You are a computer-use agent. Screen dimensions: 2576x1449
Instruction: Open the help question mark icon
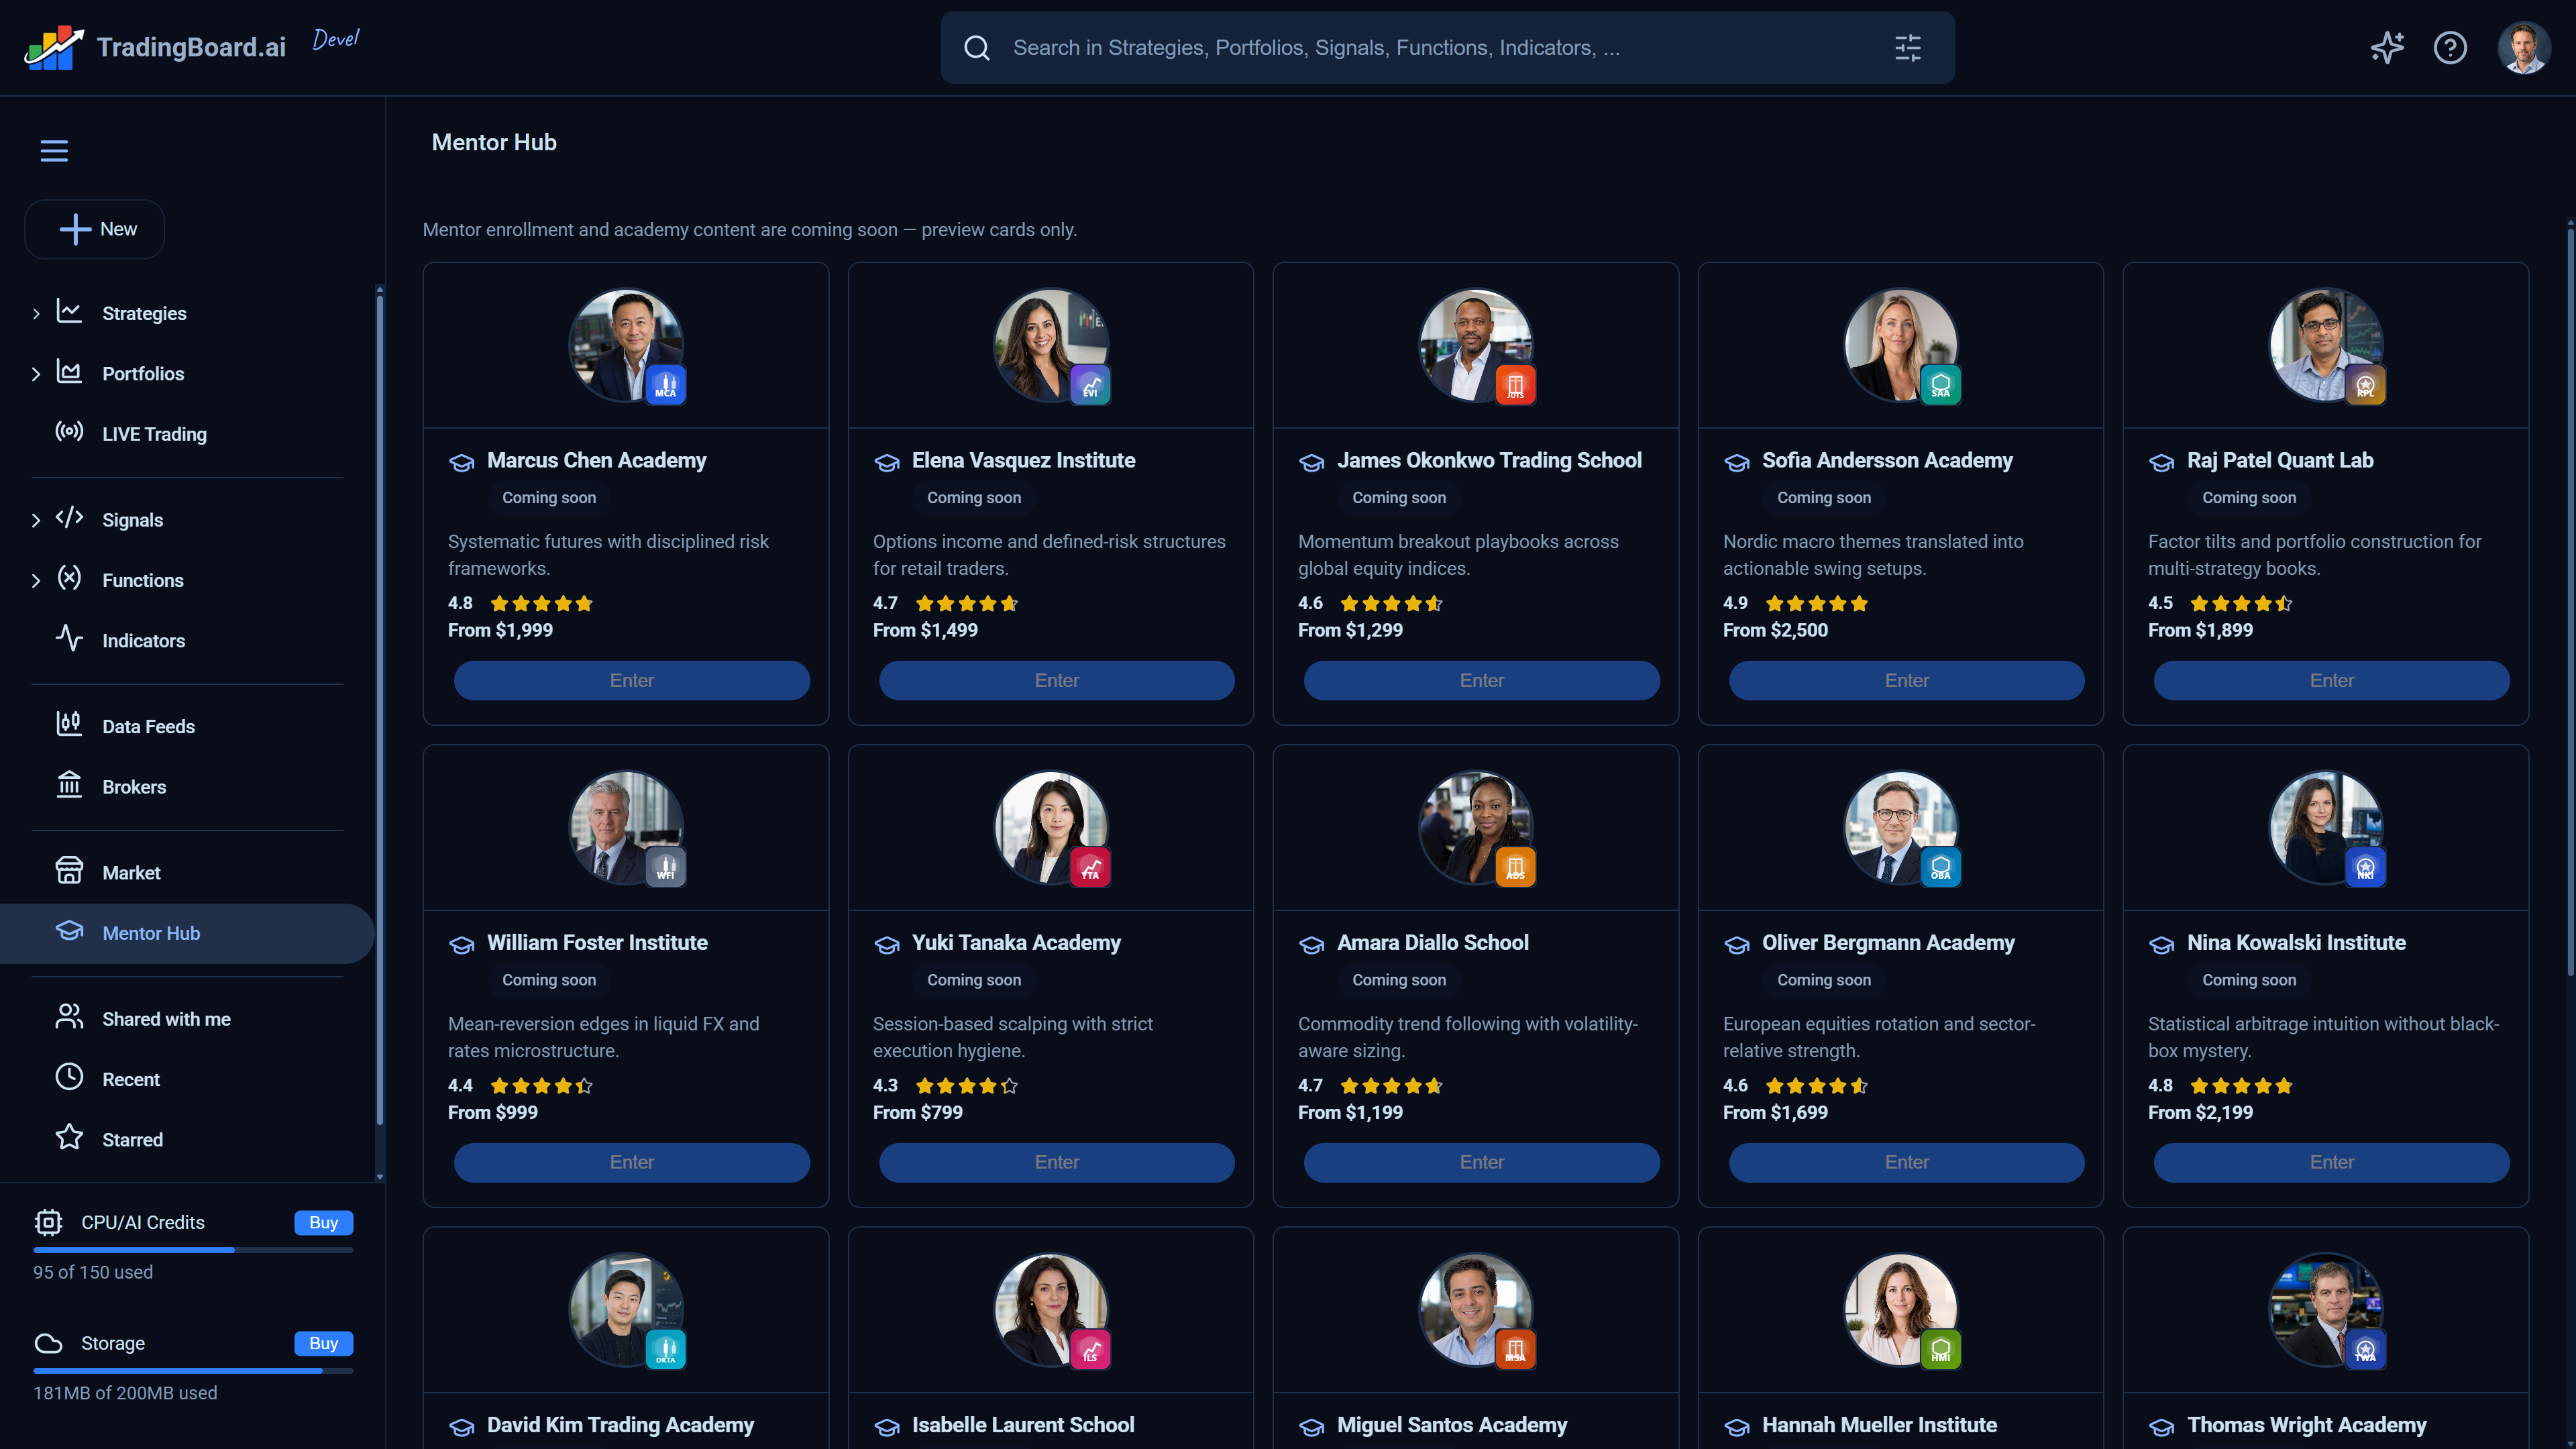click(2450, 48)
